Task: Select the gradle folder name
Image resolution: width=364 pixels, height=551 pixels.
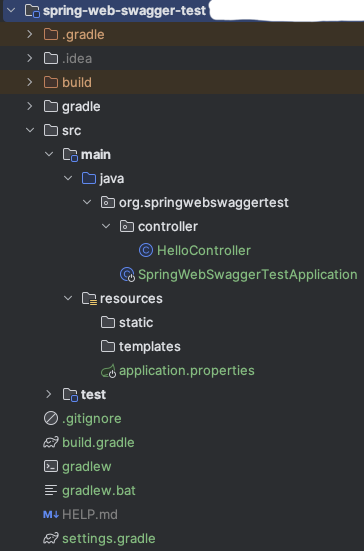Action: pyautogui.click(x=81, y=106)
